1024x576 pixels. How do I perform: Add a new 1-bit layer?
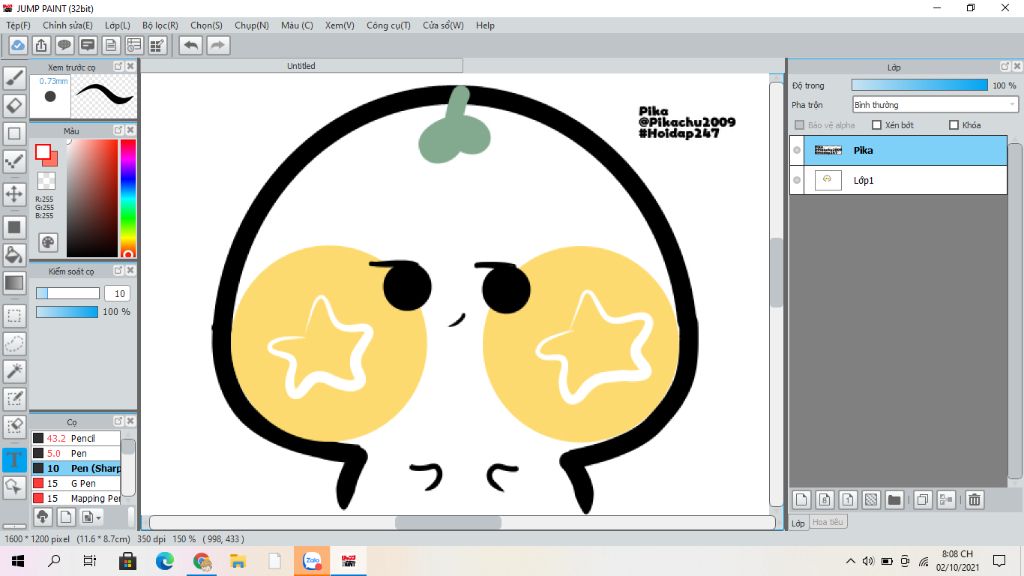pos(848,500)
